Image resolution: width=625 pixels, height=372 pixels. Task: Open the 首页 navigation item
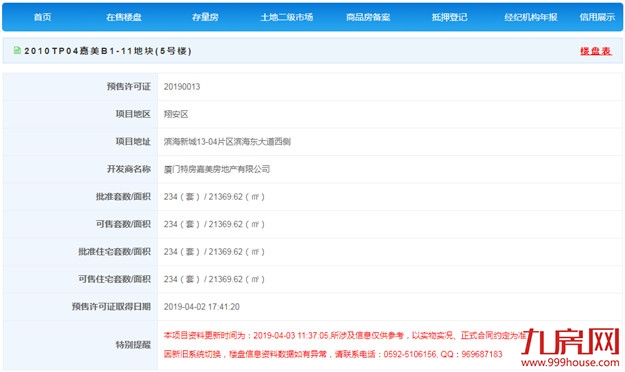(42, 17)
